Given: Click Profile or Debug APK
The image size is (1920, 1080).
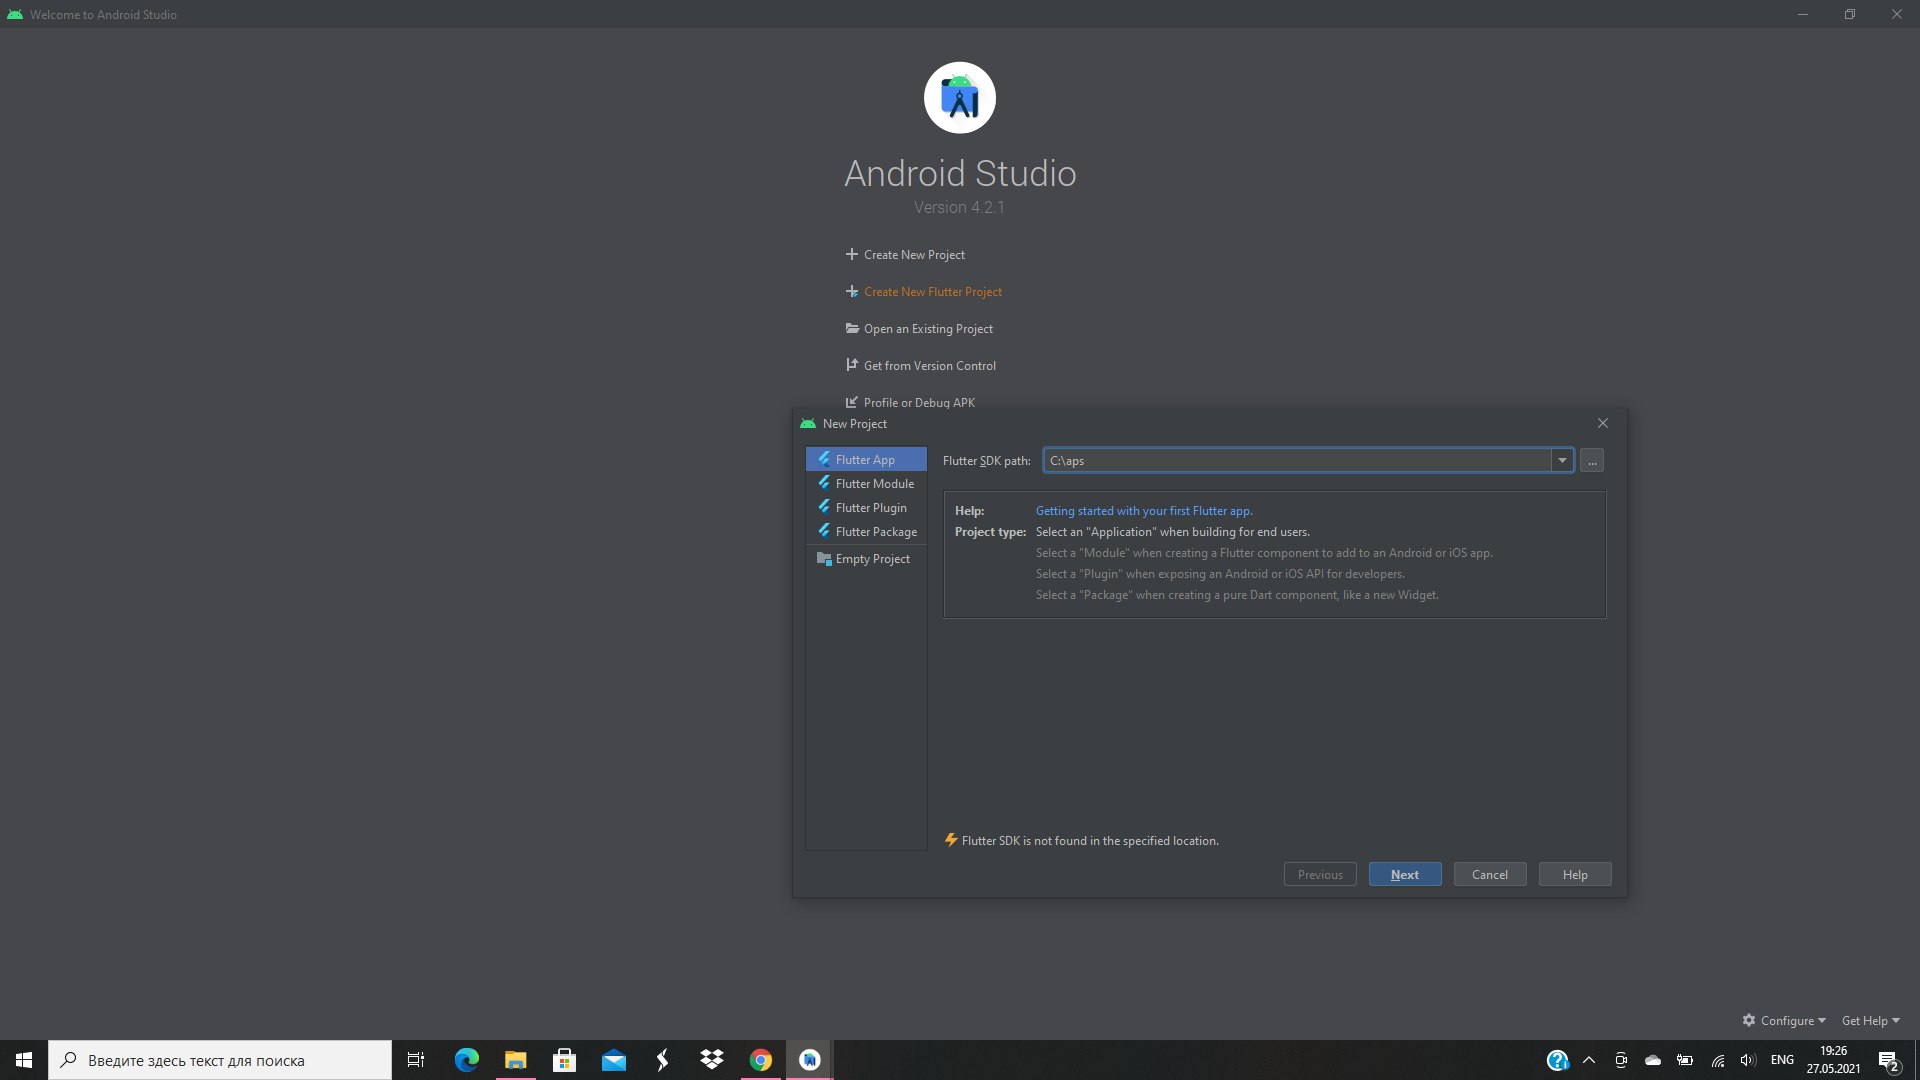Looking at the screenshot, I should coord(919,403).
